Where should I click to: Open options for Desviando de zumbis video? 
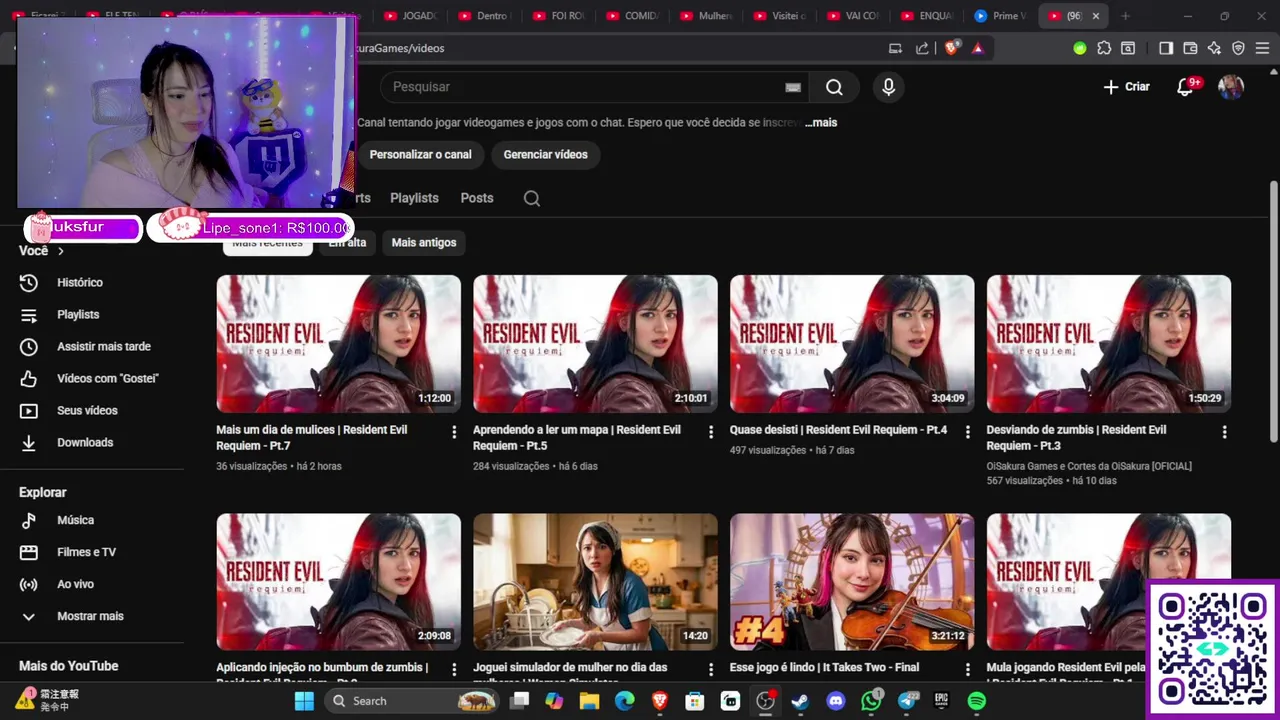[x=1224, y=432]
